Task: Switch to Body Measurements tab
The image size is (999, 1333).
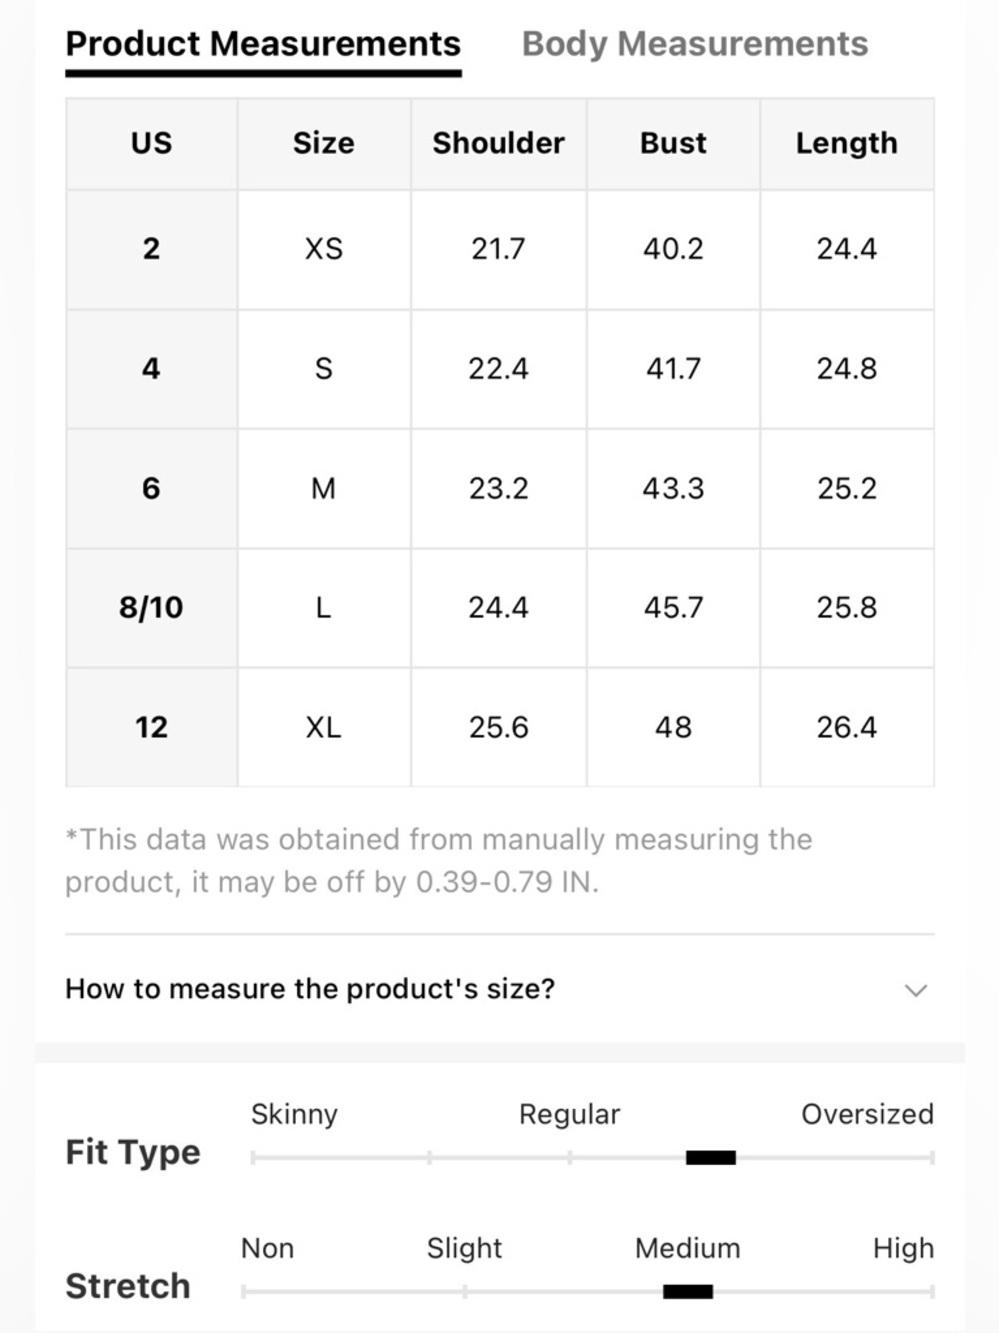Action: (695, 44)
